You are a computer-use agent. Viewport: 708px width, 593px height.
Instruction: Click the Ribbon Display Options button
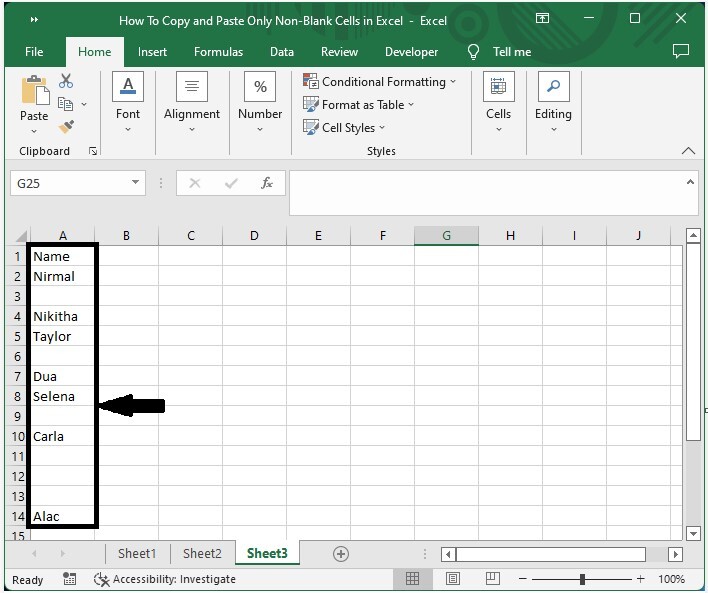[x=543, y=19]
